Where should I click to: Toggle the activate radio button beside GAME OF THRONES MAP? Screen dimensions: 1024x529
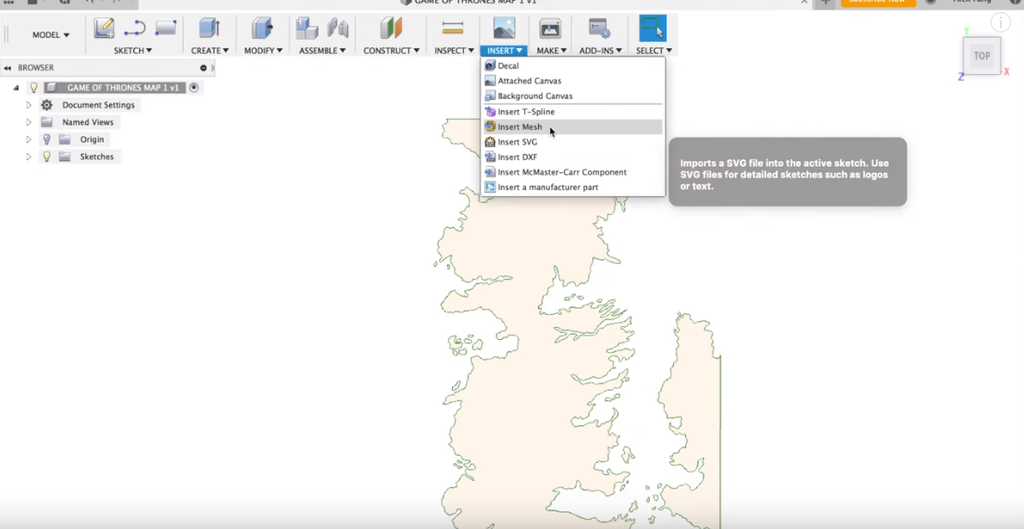click(x=194, y=88)
